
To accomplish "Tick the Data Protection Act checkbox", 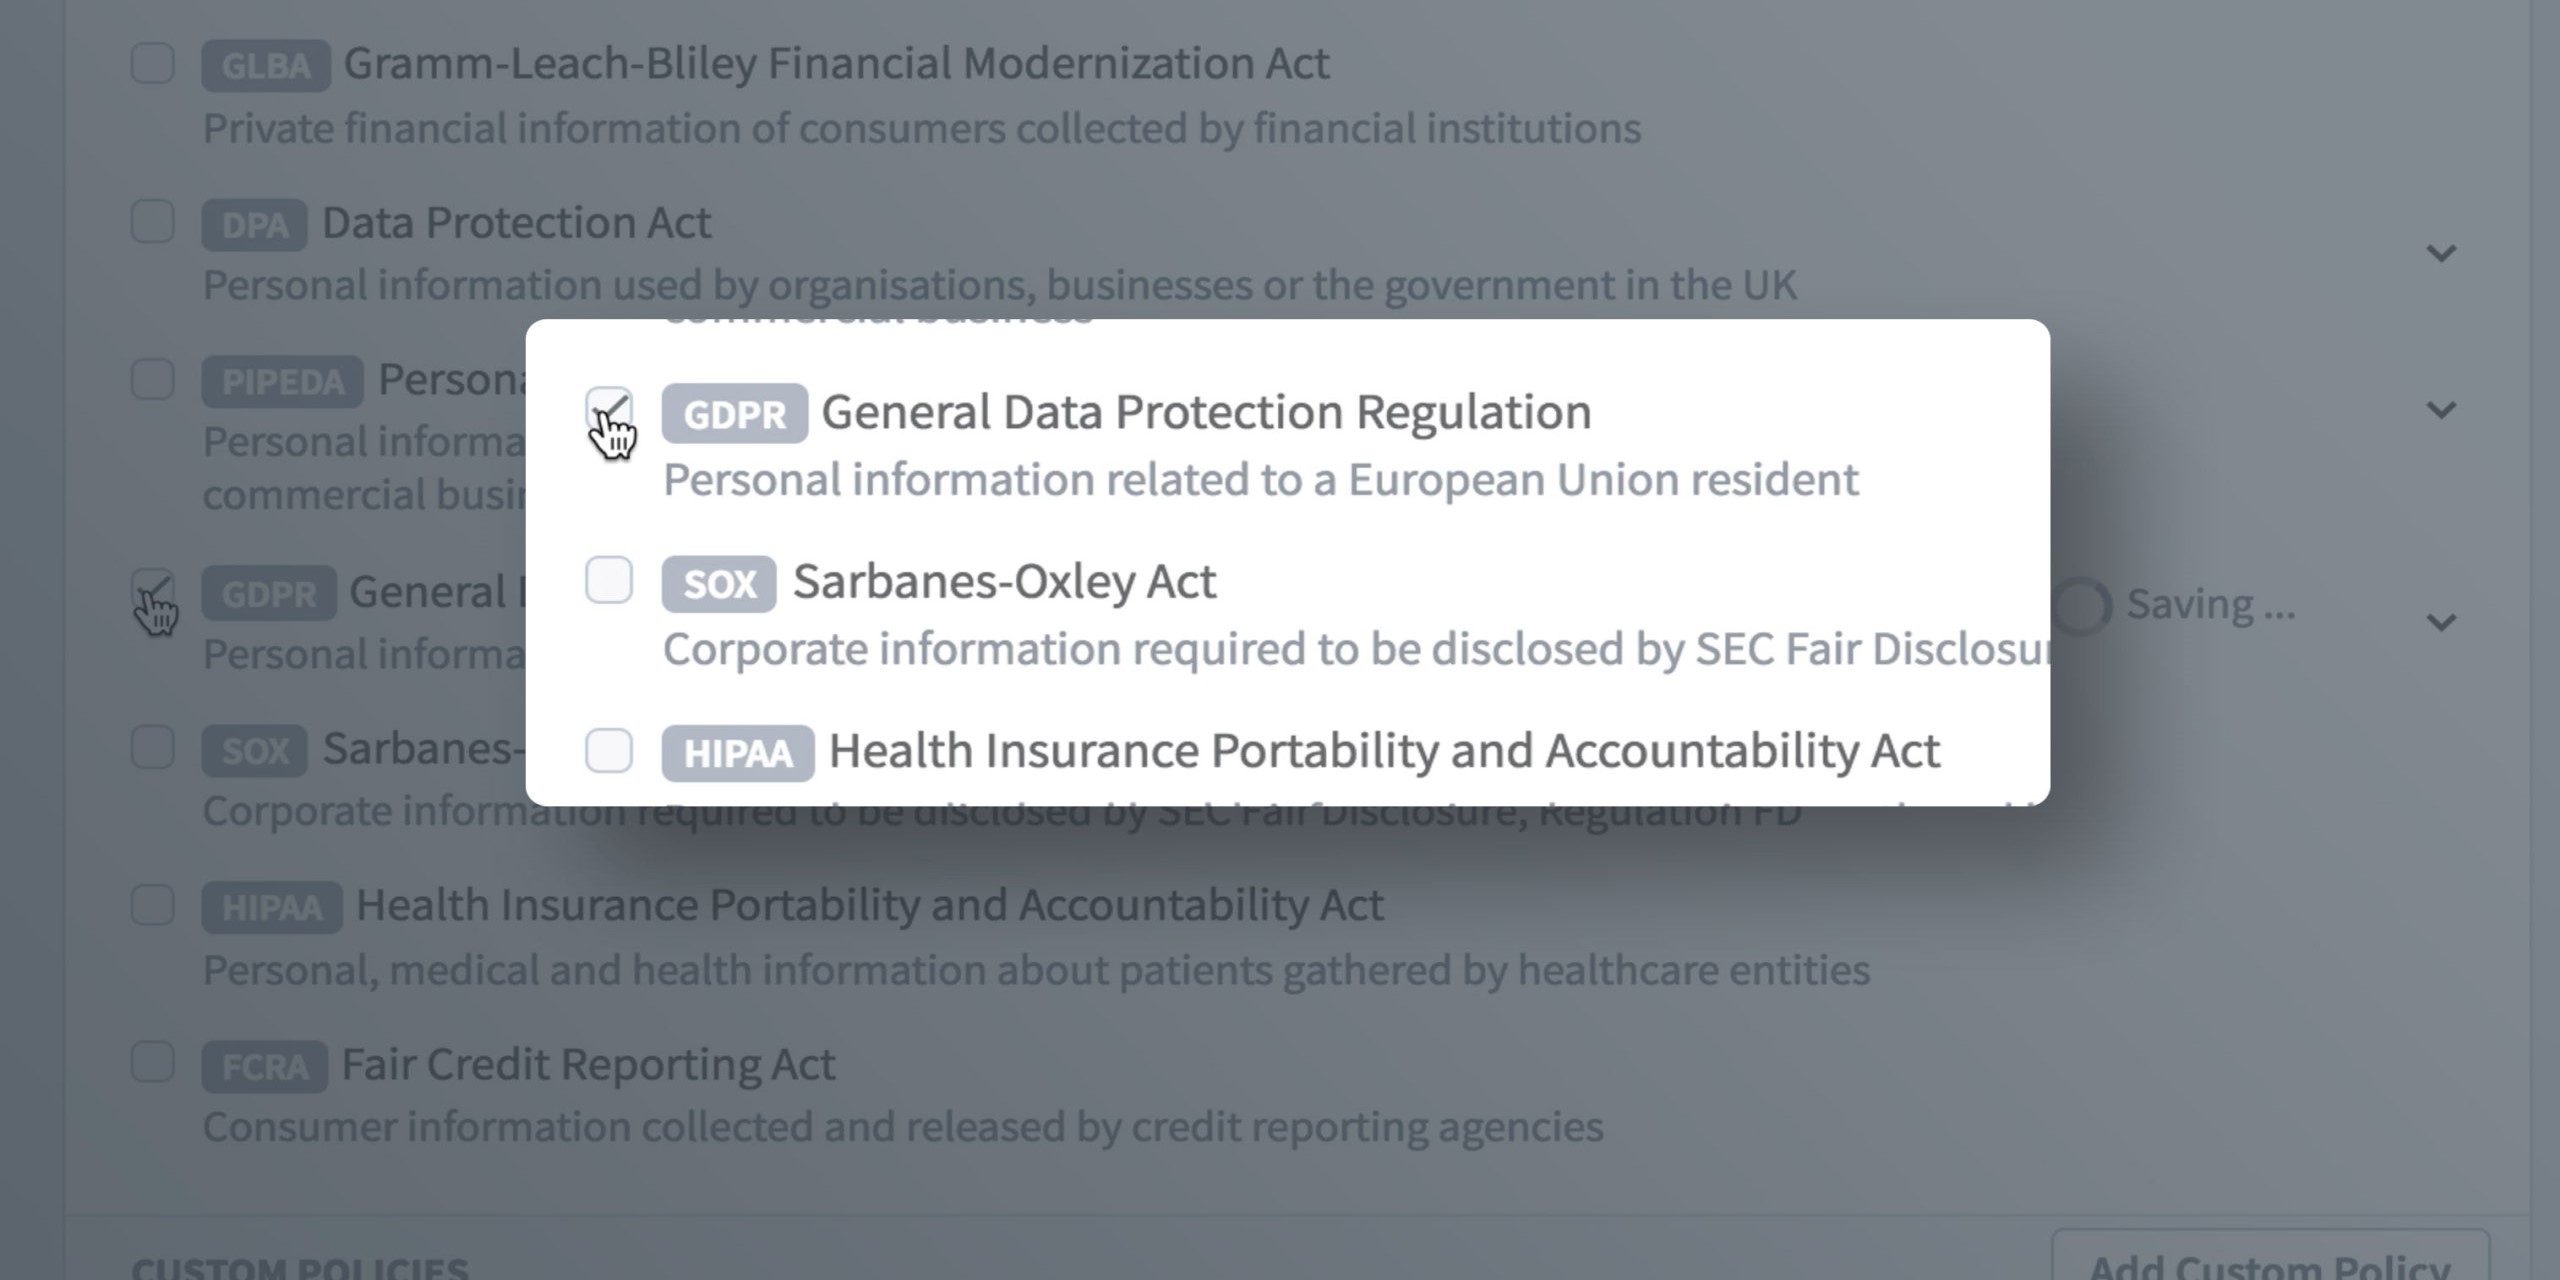I will [x=153, y=222].
